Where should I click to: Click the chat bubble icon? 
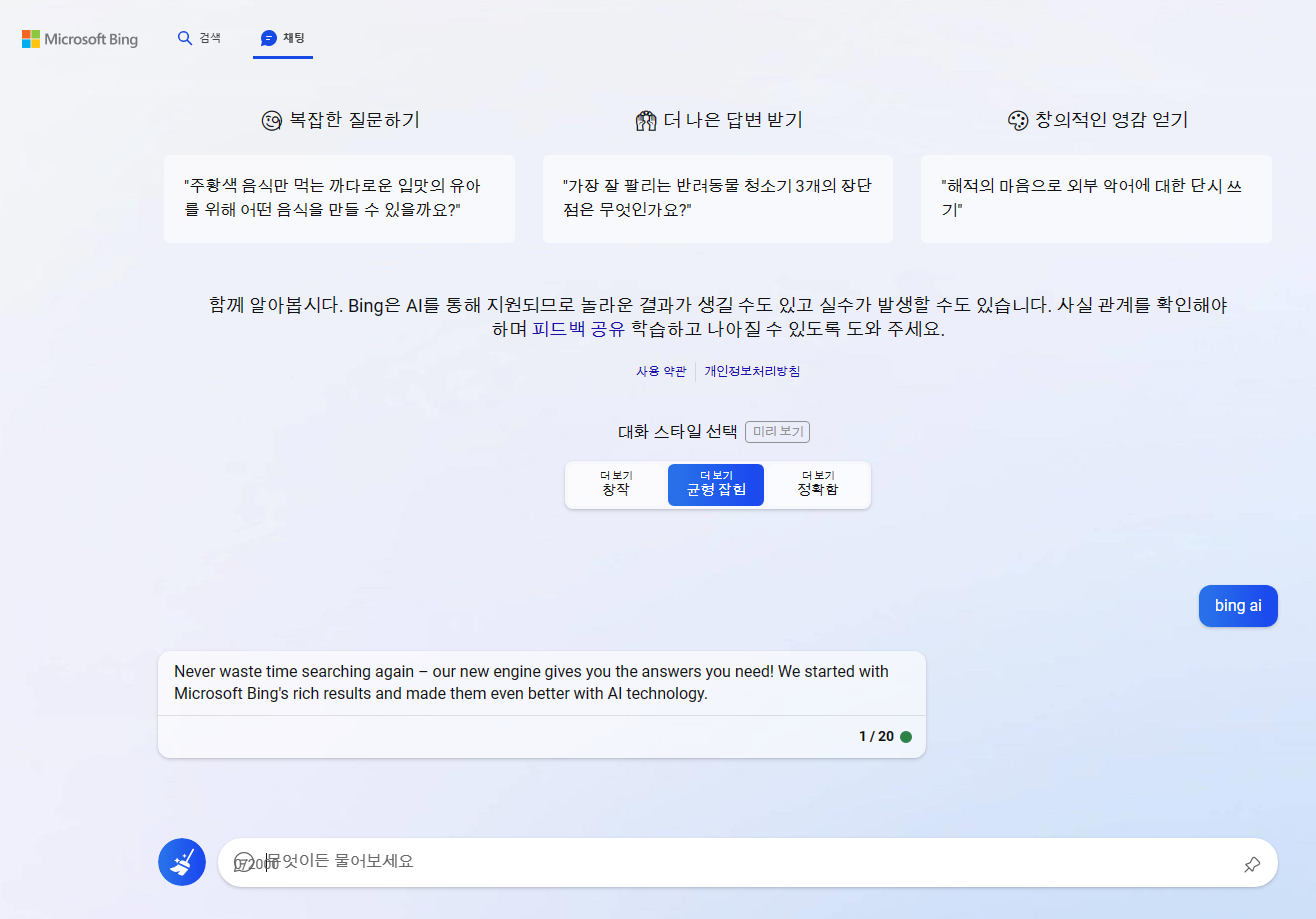coord(268,38)
